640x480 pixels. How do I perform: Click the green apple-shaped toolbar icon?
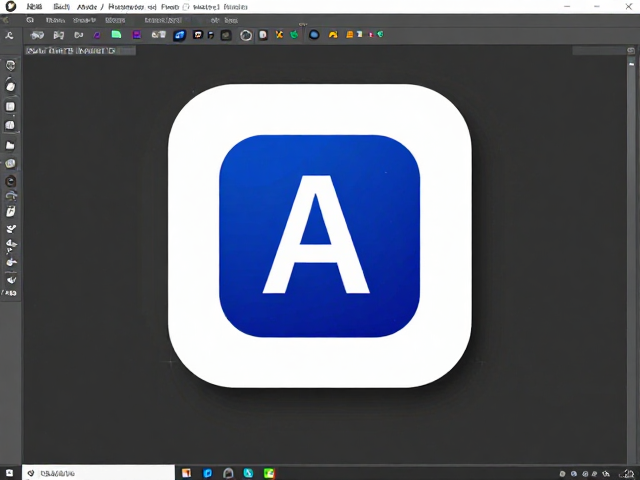coord(294,35)
